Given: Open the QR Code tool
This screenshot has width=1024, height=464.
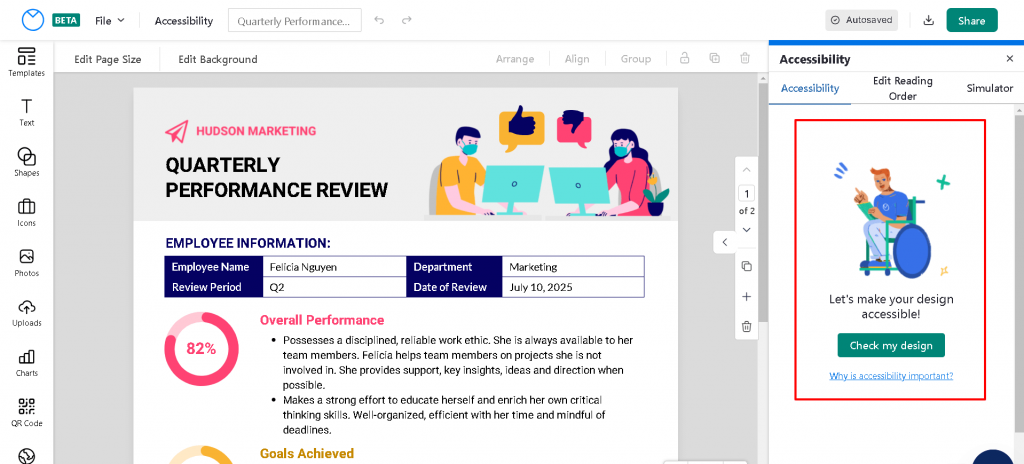Looking at the screenshot, I should point(27,412).
